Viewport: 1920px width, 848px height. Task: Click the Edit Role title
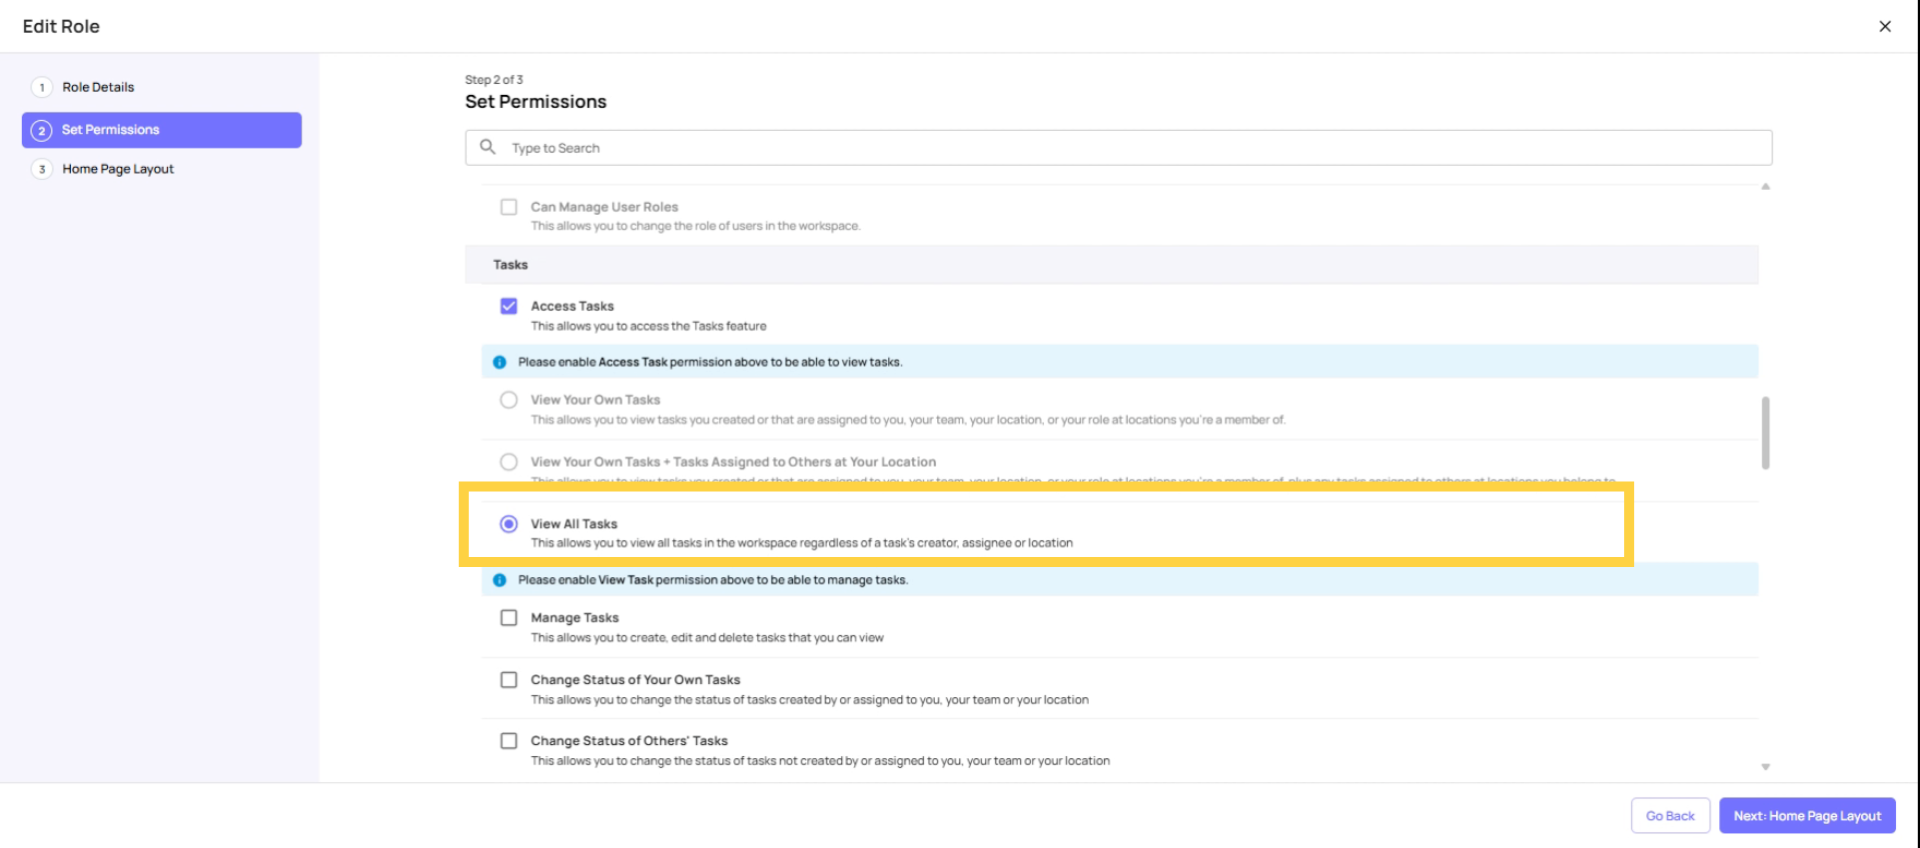pos(61,27)
